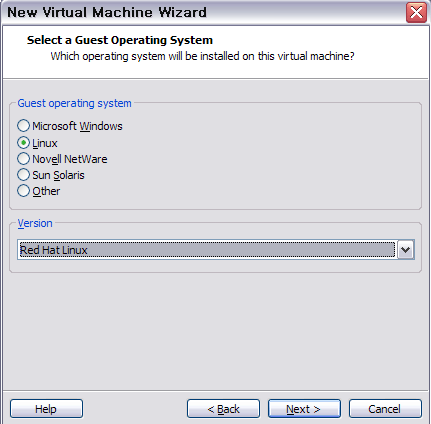Choose the Linux radio circle
Screen dimensions: 431x424
(23, 143)
